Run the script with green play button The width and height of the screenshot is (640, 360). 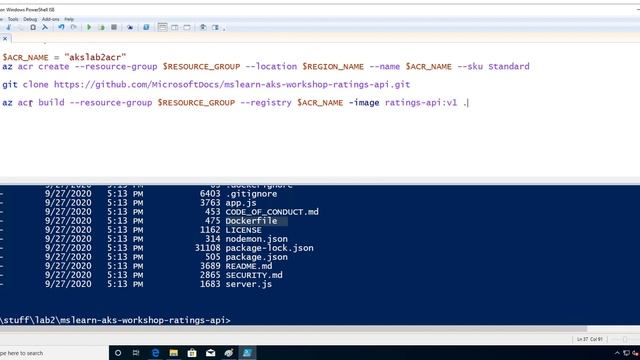[89, 27]
